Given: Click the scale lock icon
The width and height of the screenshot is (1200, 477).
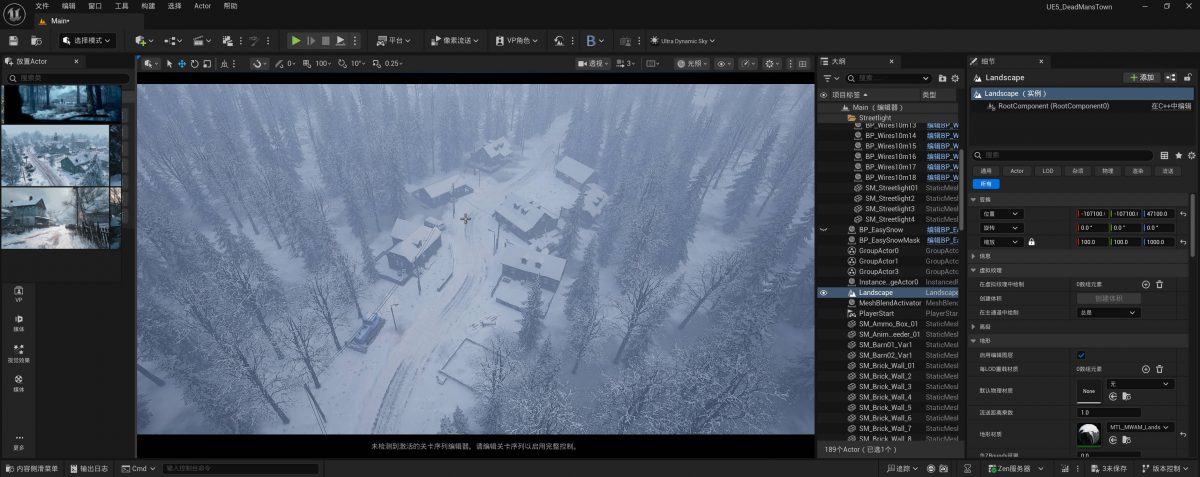Looking at the screenshot, I should (x=1031, y=242).
